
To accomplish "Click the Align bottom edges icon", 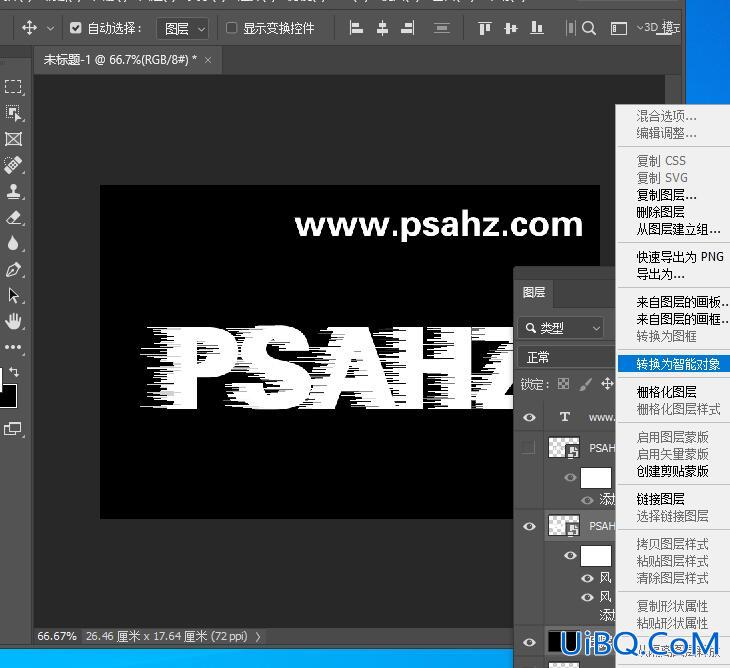I will 537,28.
